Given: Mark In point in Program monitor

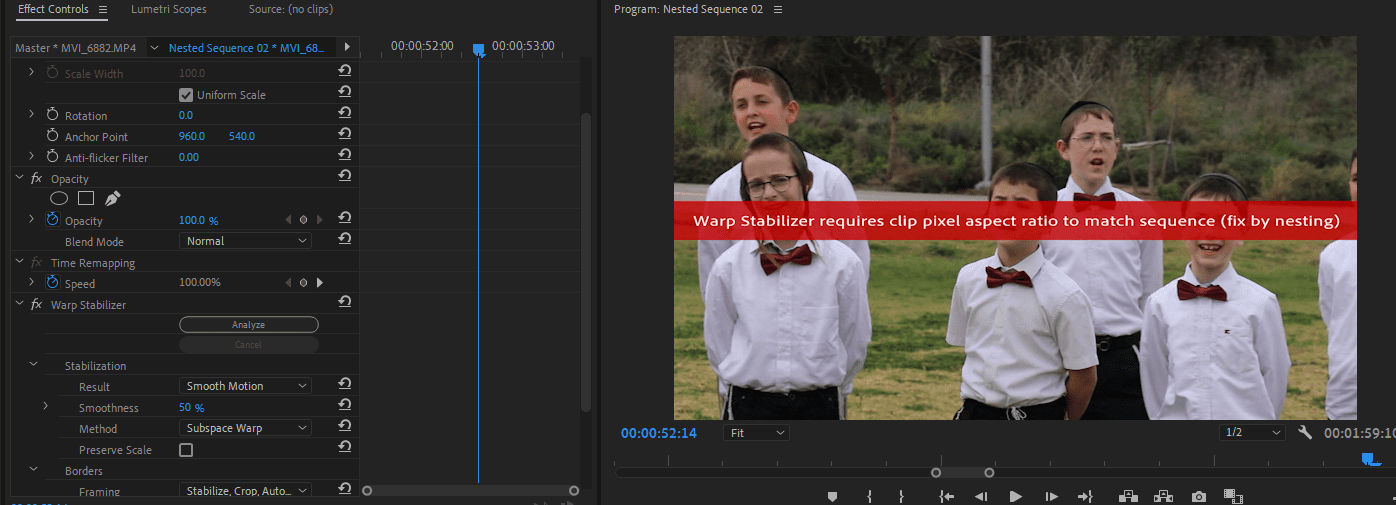Looking at the screenshot, I should coord(869,496).
